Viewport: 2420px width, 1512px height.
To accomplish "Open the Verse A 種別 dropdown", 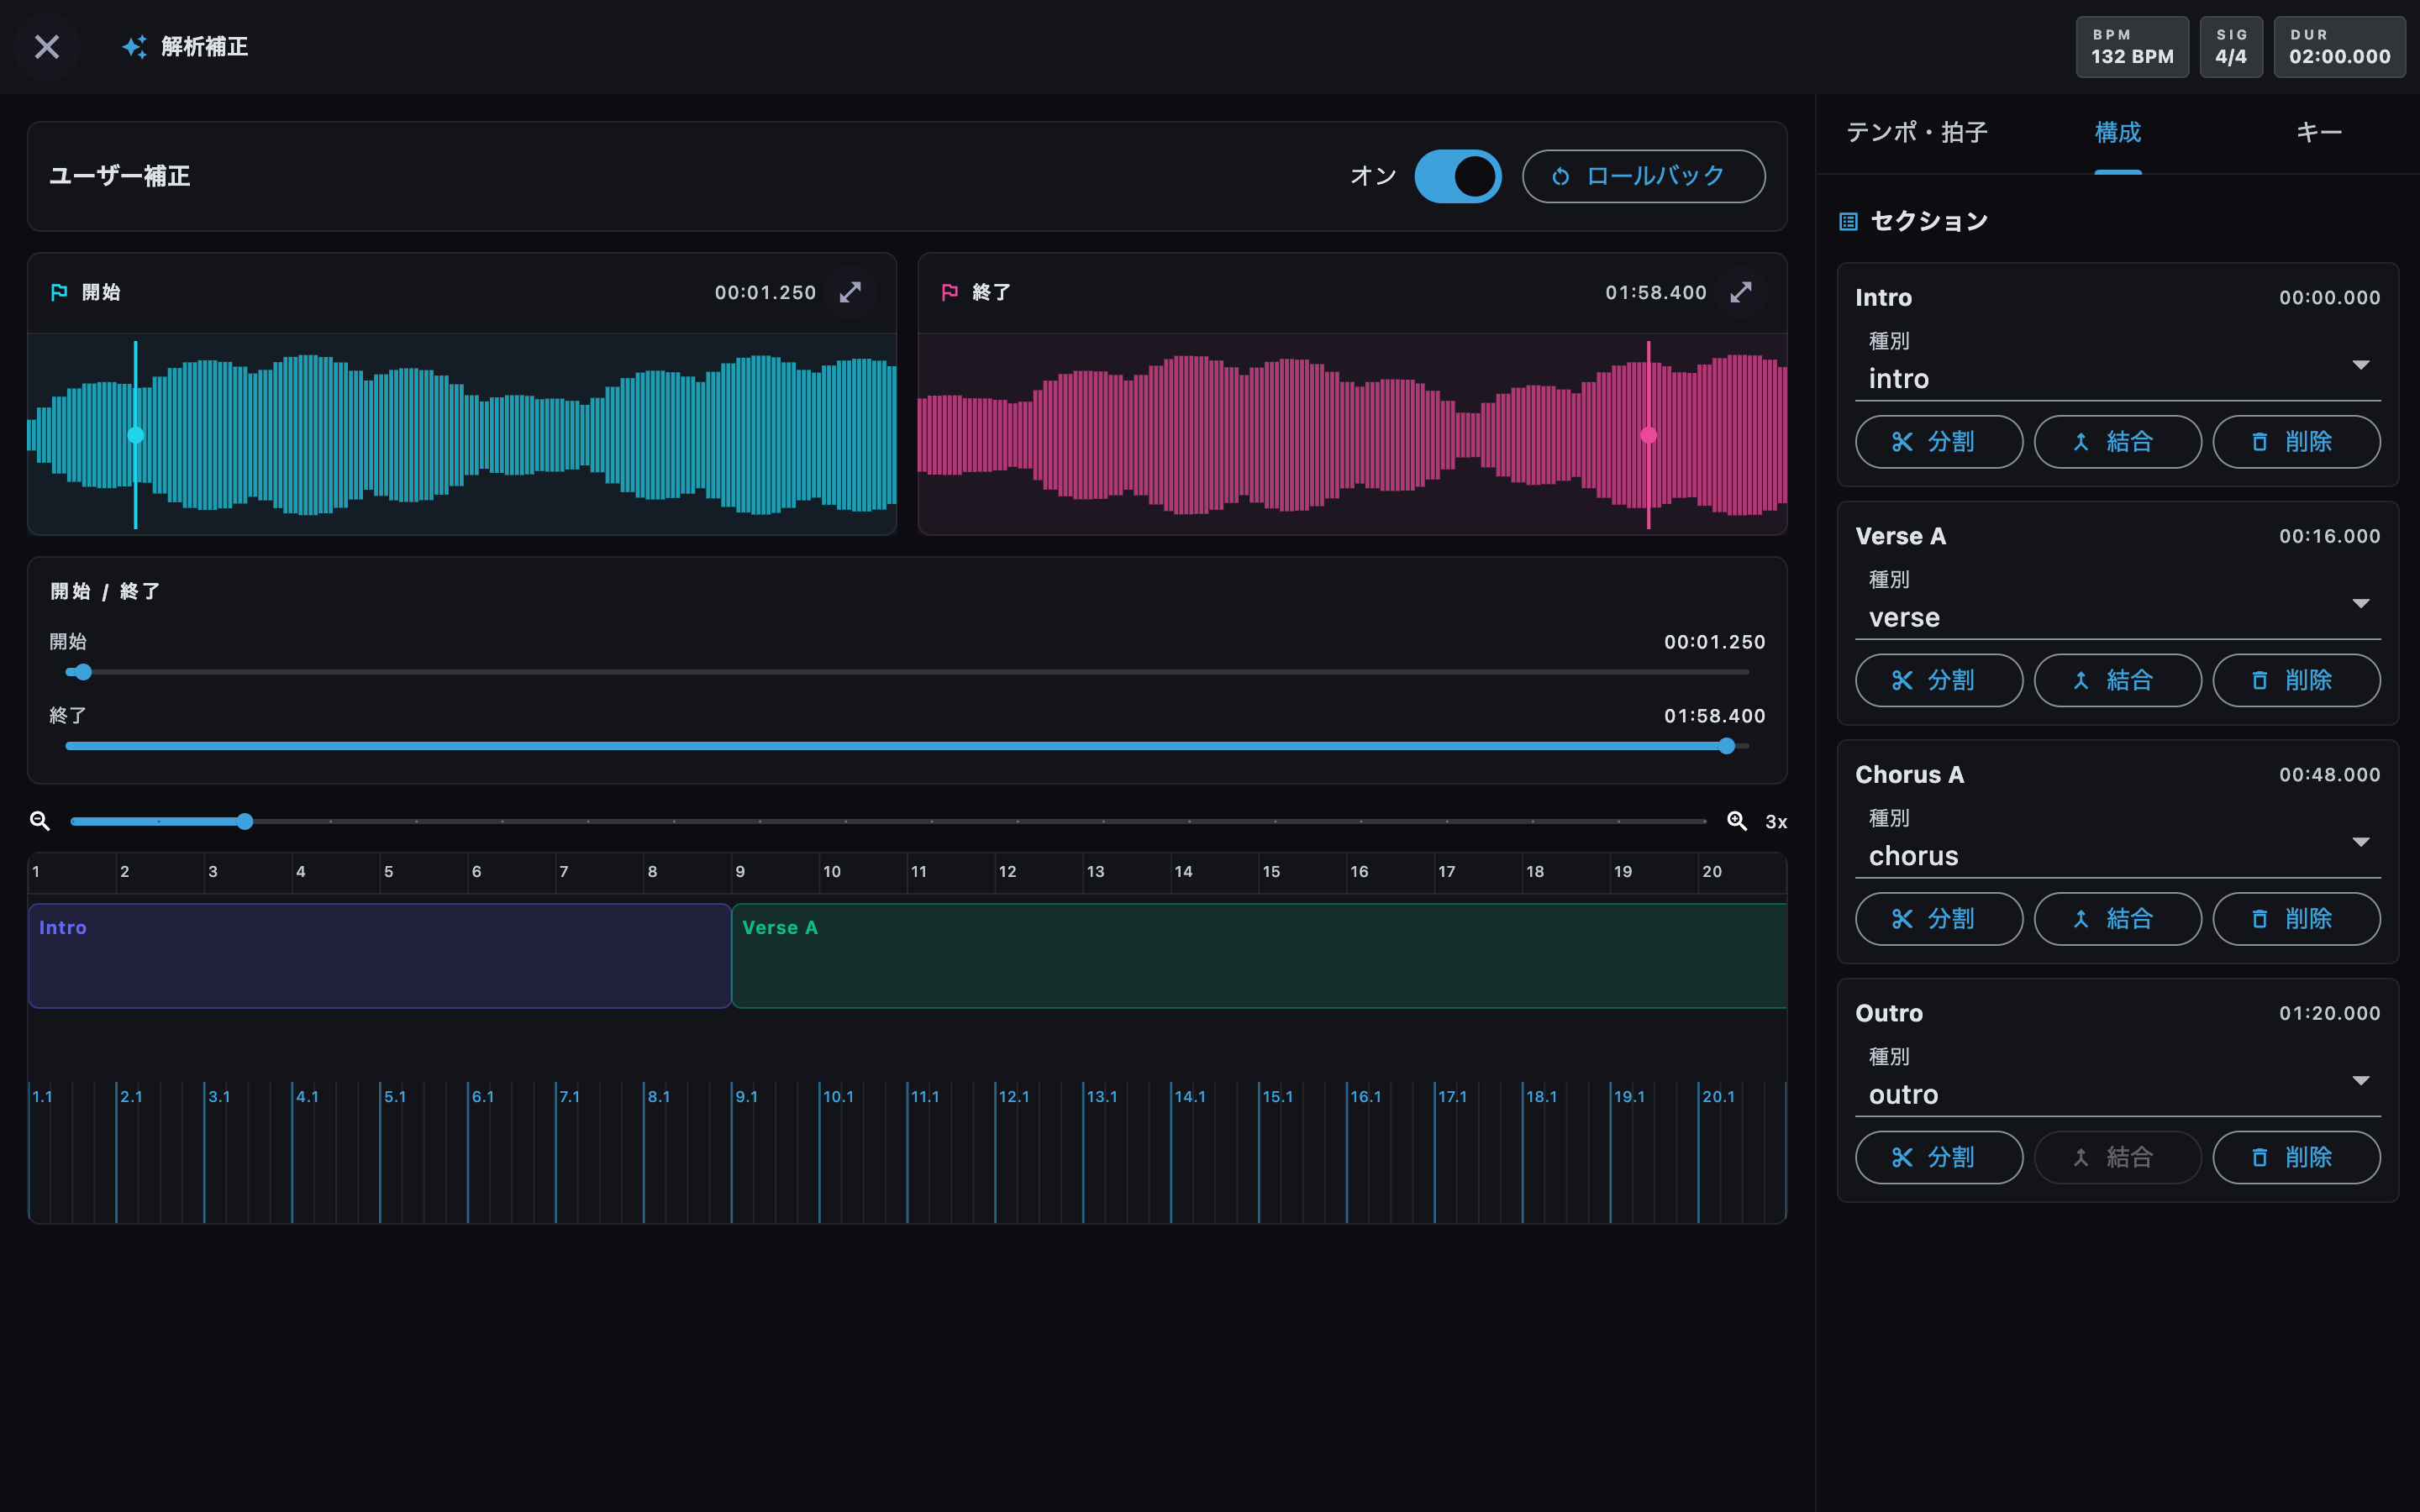I will tap(2117, 604).
